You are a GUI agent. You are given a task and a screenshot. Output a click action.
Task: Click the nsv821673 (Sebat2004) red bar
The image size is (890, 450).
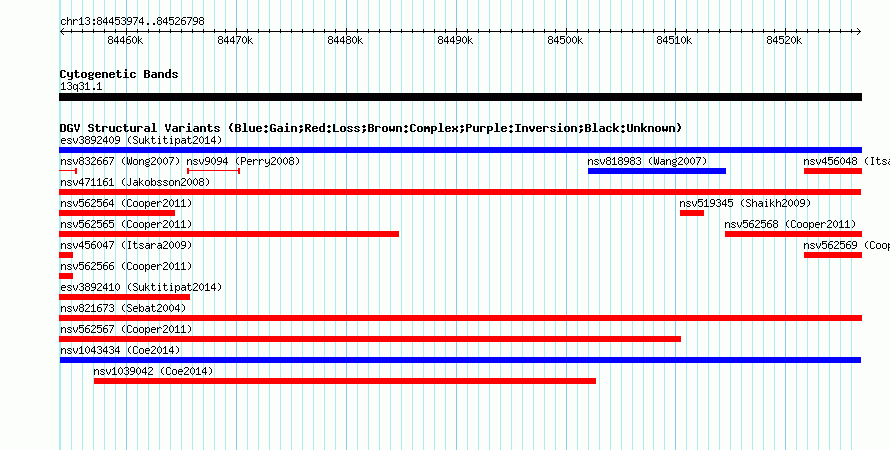pyautogui.click(x=460, y=318)
